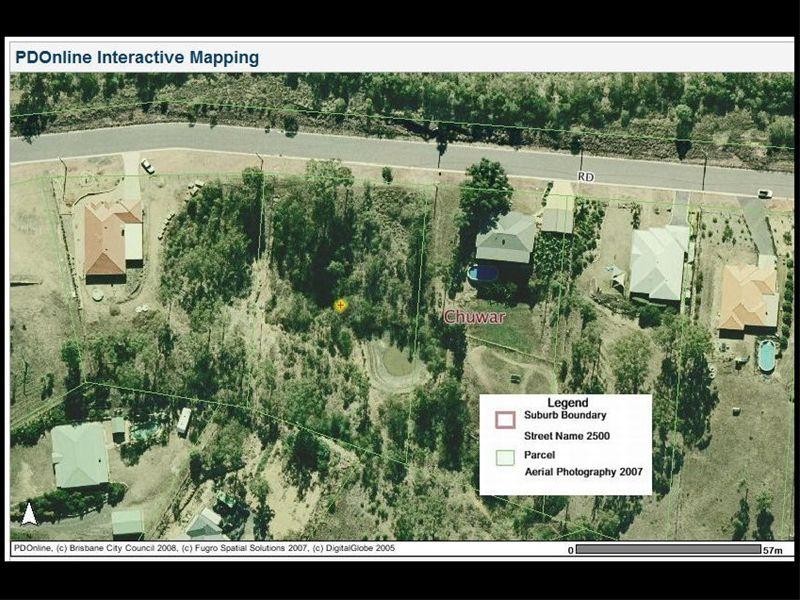
Task: Click 'Aerial Photography 2007' legend entry
Action: 584,472
